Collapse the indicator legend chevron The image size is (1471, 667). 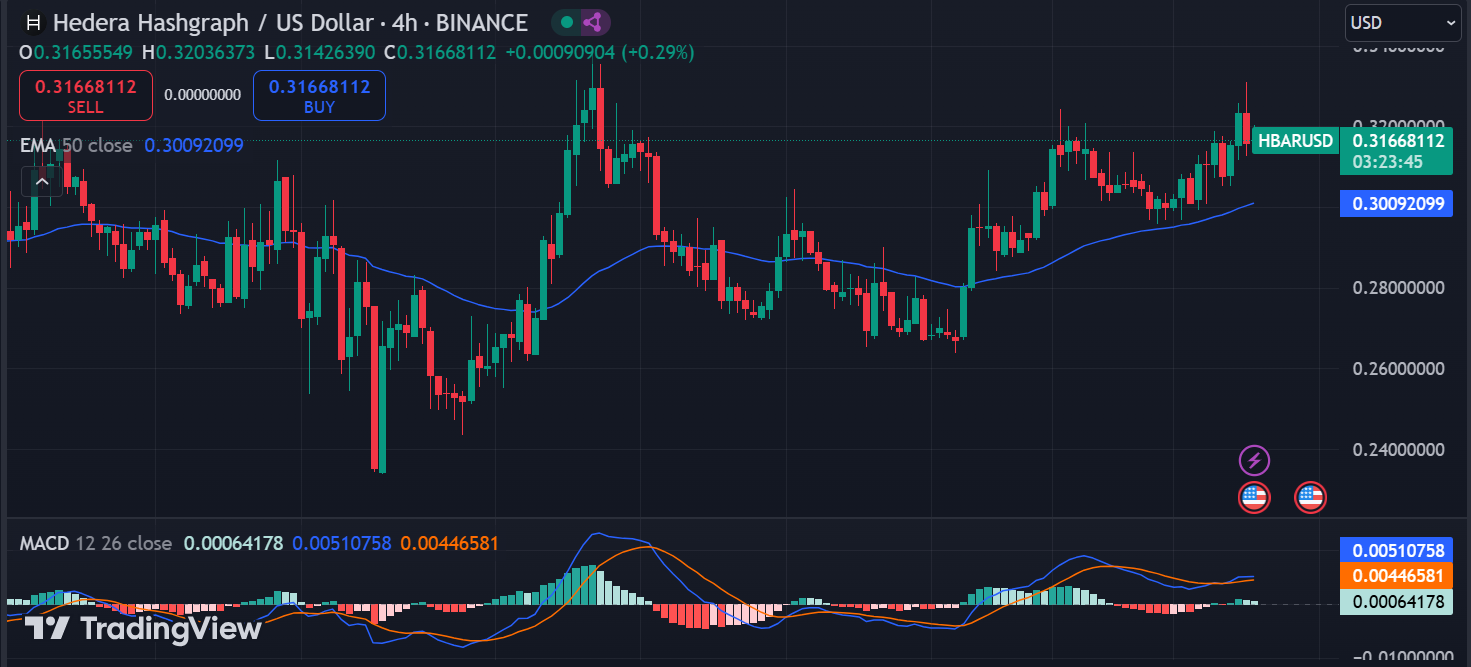(x=42, y=182)
